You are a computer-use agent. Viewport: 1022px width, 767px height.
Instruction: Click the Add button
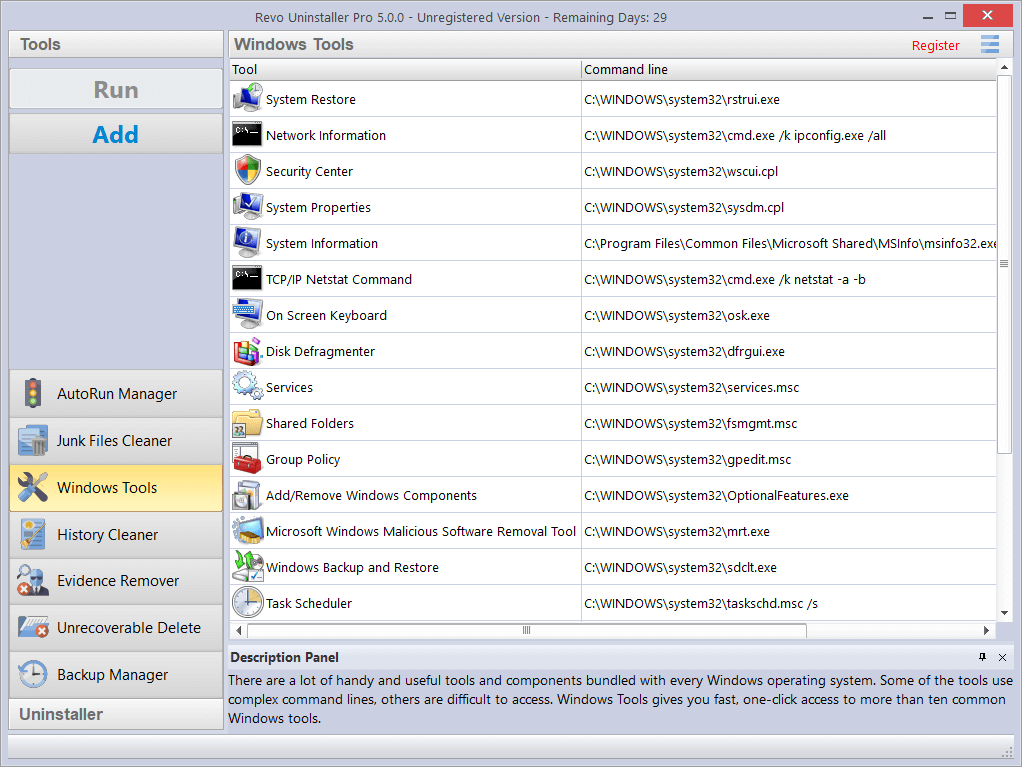coord(116,134)
